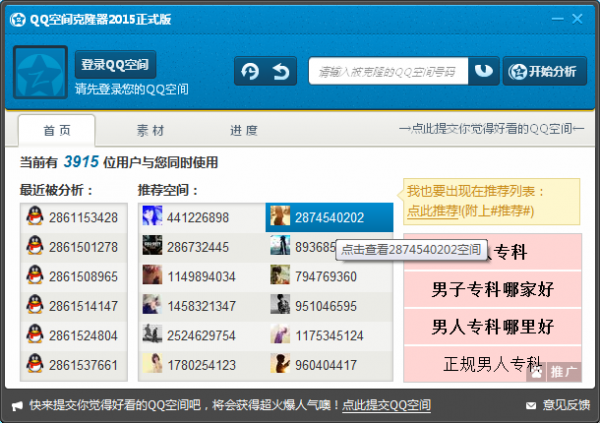Click avatar thumbnail of 286732445
The height and width of the screenshot is (423, 600).
152,245
